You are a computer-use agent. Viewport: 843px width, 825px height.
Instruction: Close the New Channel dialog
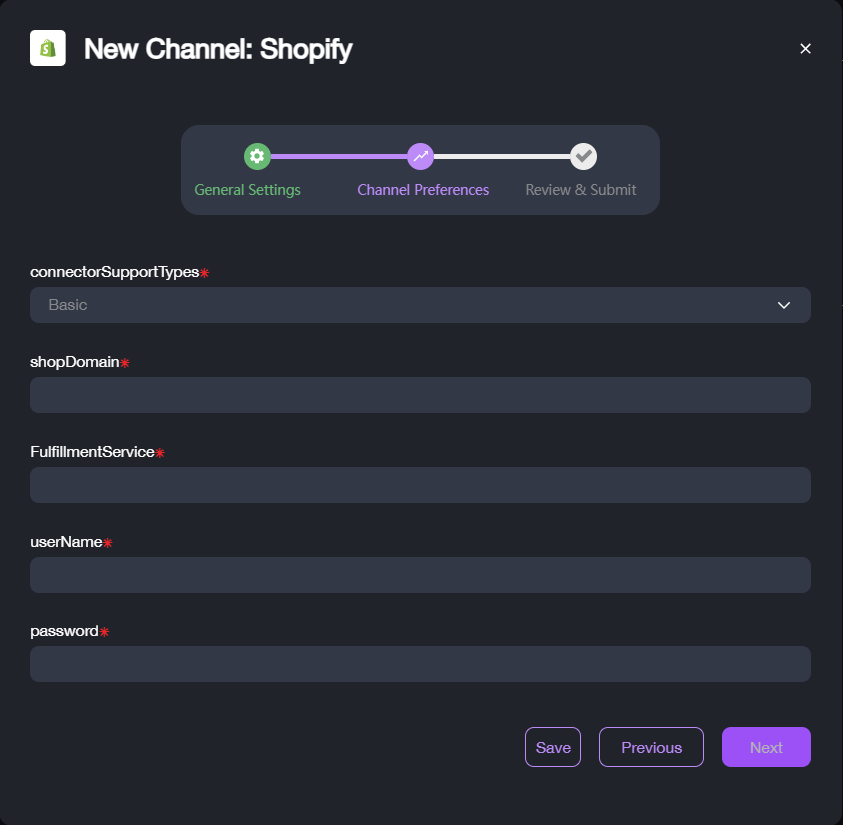805,49
